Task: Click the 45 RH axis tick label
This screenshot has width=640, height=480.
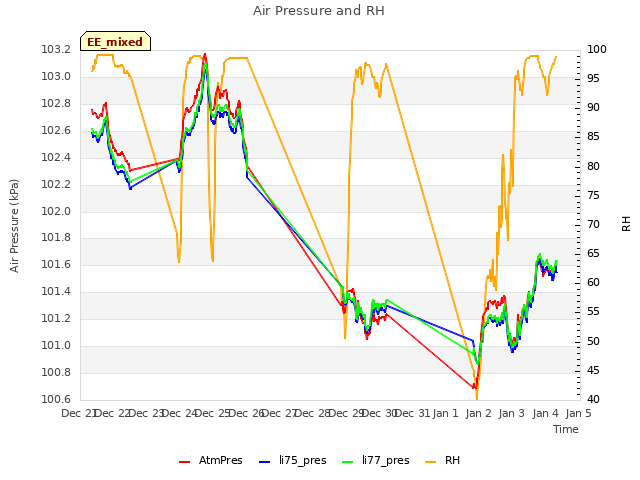Action: point(593,371)
